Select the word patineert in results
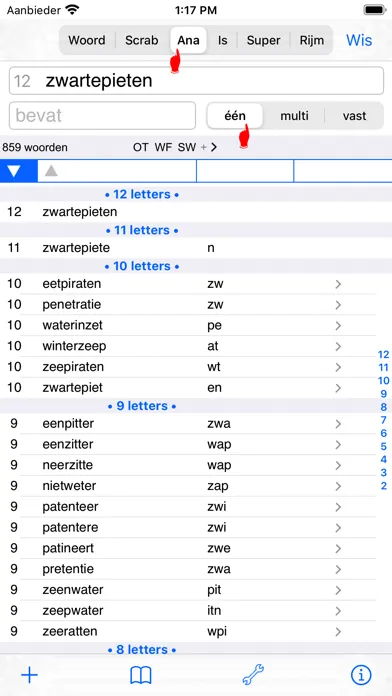The width and height of the screenshot is (392, 696). 68,549
